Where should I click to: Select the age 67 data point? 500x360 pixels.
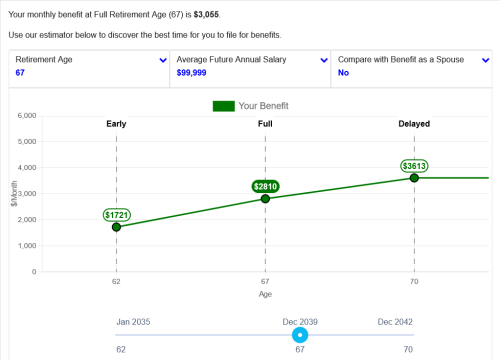click(x=265, y=199)
